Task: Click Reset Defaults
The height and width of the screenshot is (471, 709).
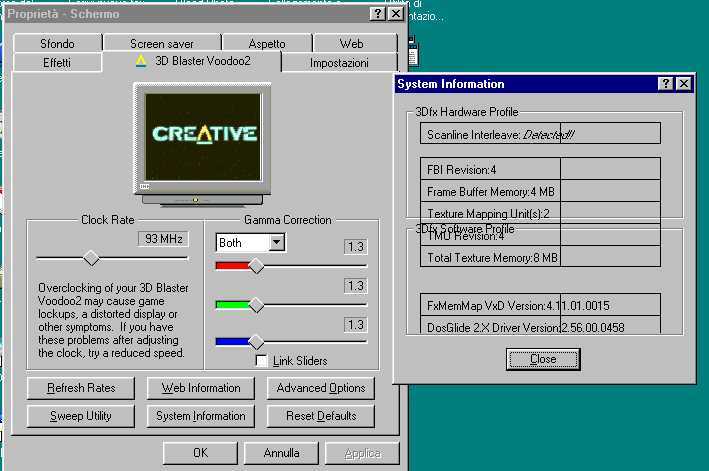Action: pyautogui.click(x=321, y=416)
